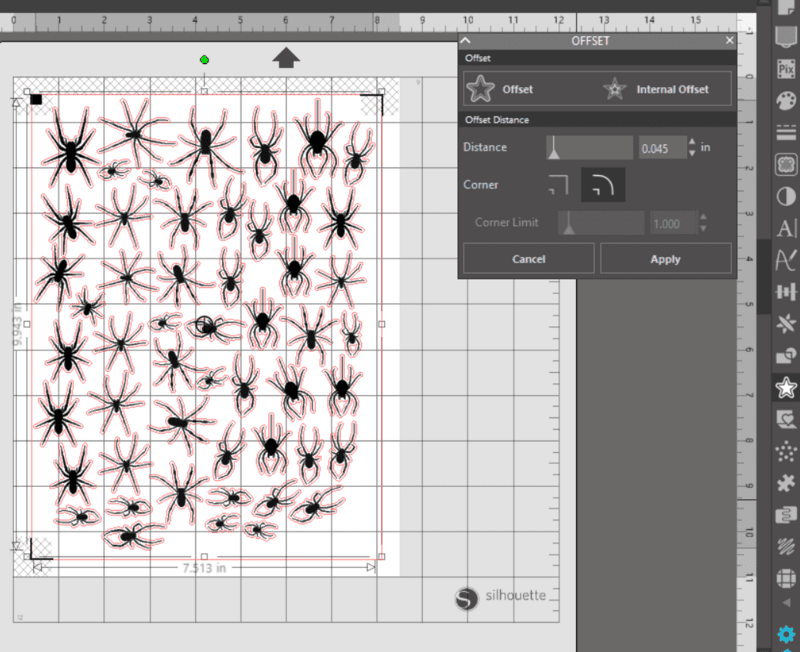Open the puzzle piece panel icon
The width and height of the screenshot is (800, 652).
click(786, 482)
